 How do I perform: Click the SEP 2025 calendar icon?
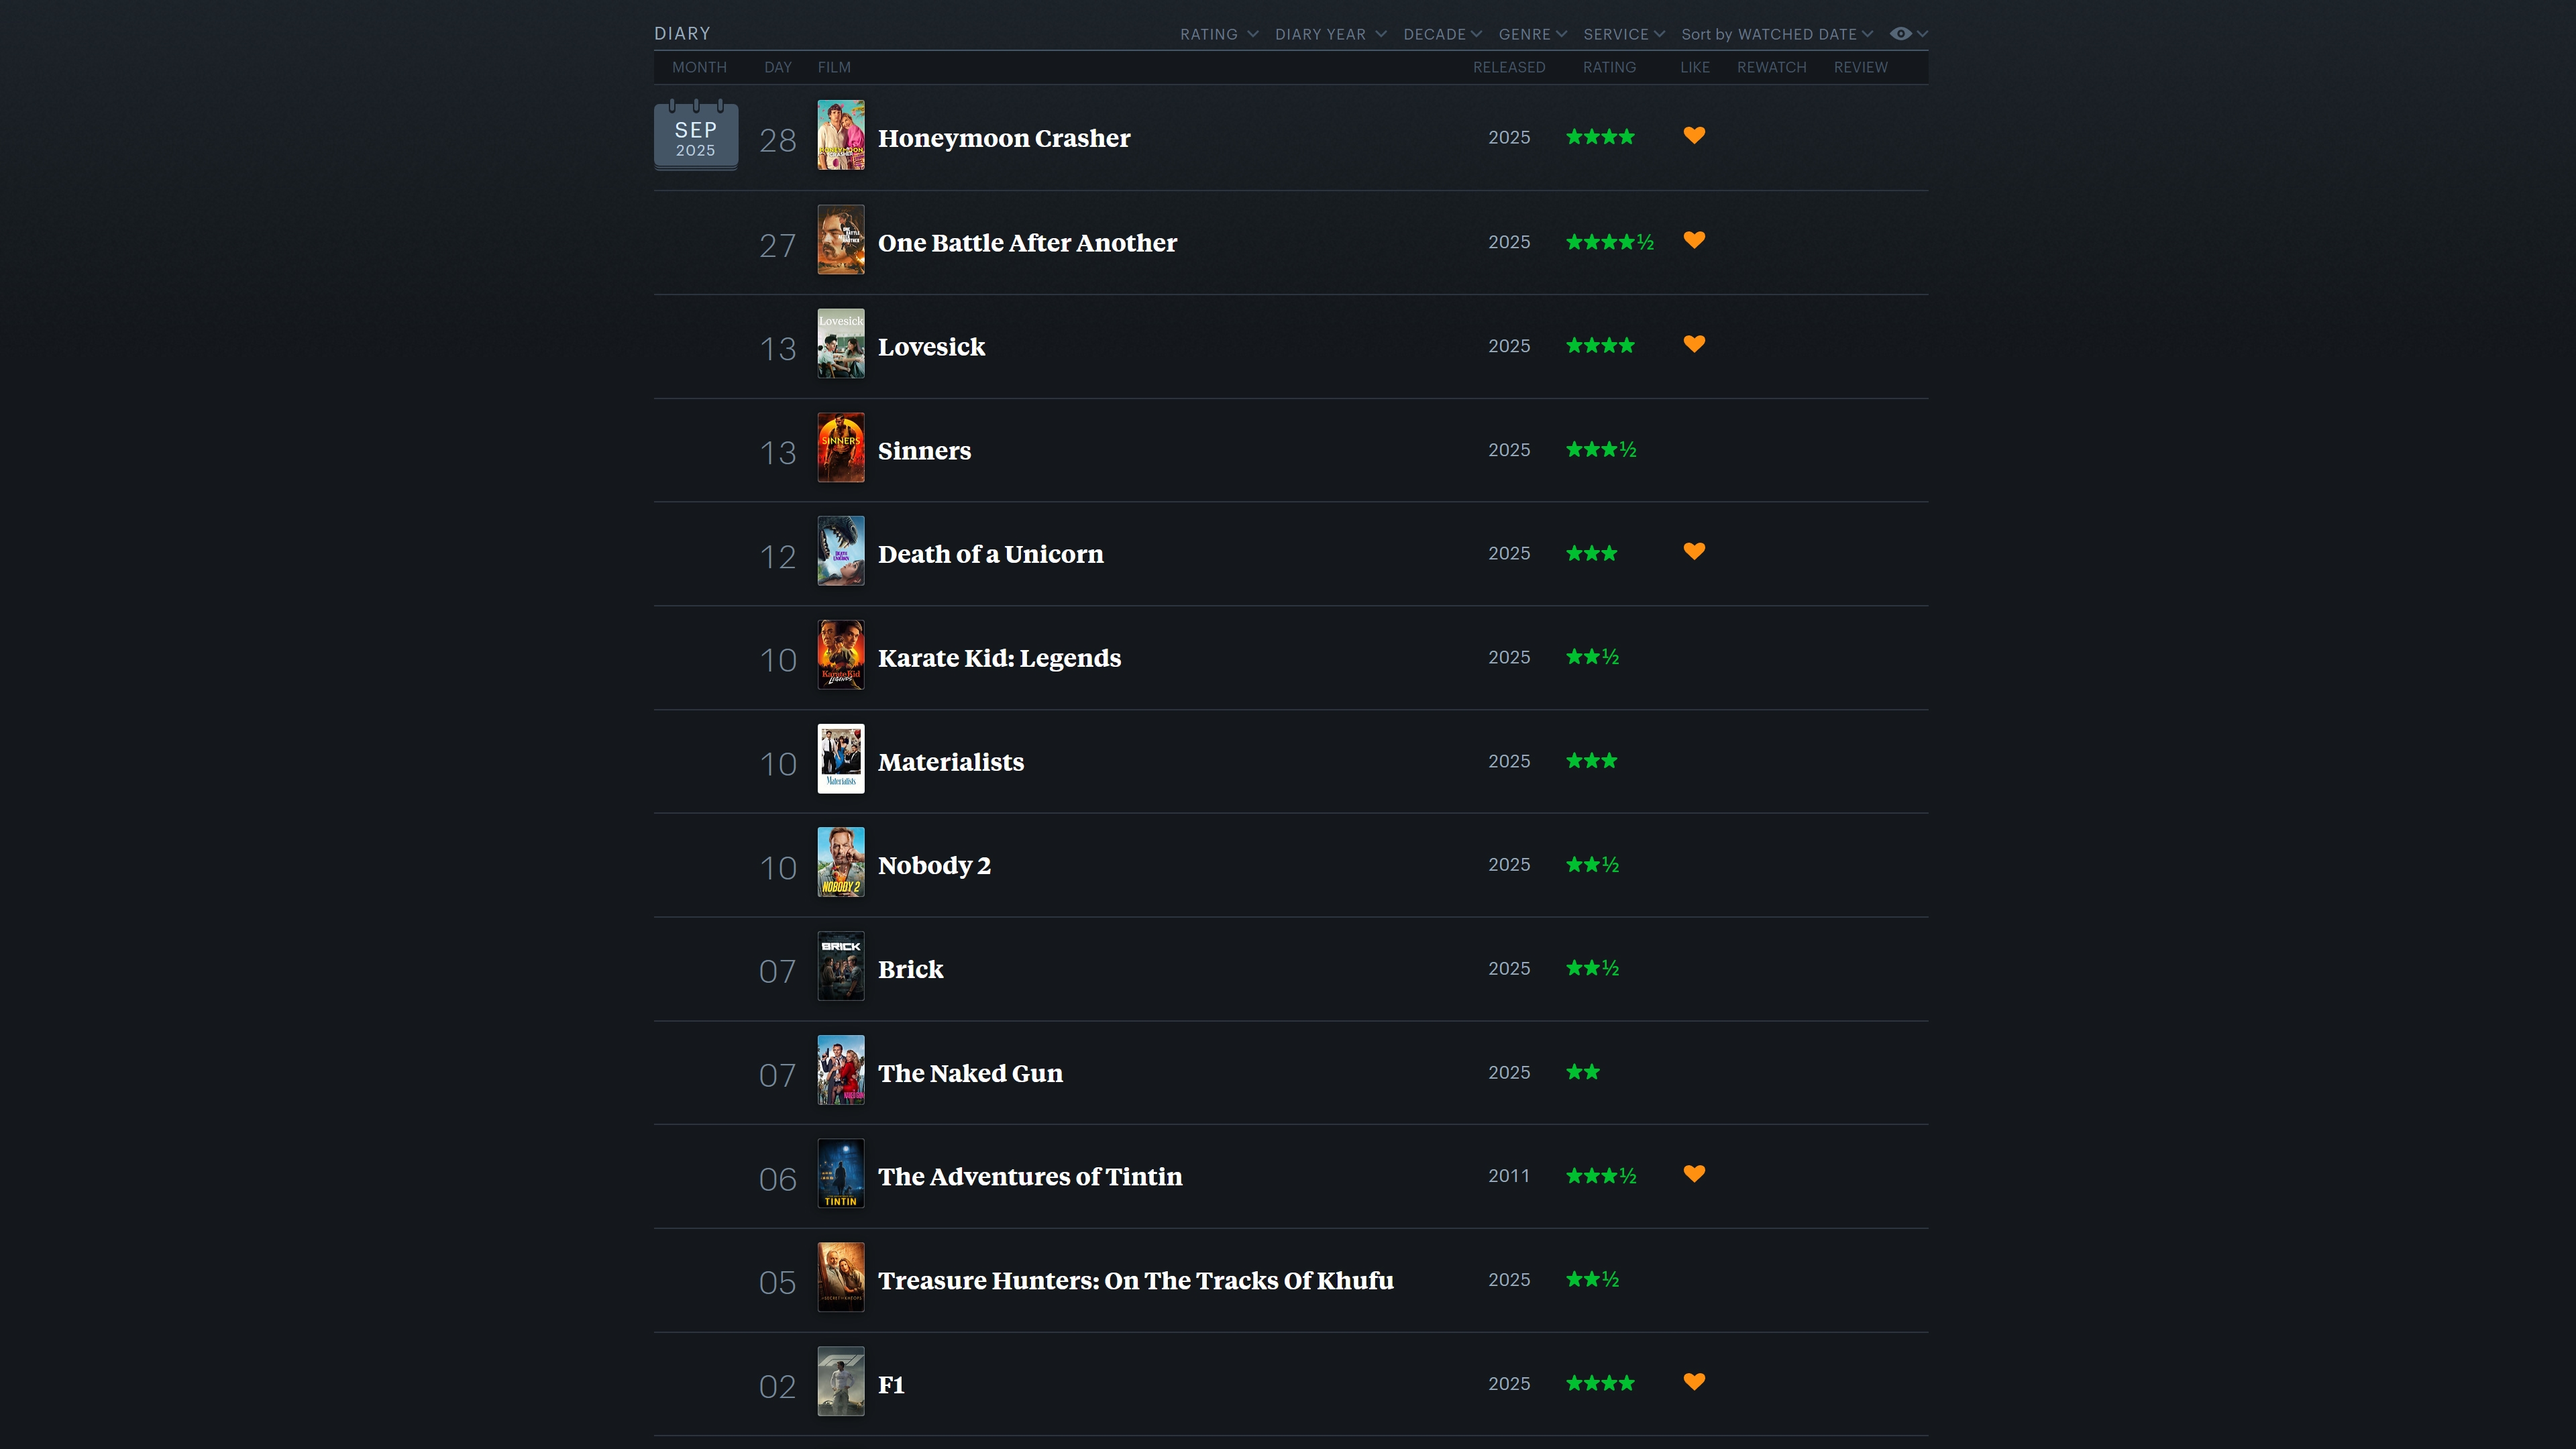pyautogui.click(x=696, y=136)
